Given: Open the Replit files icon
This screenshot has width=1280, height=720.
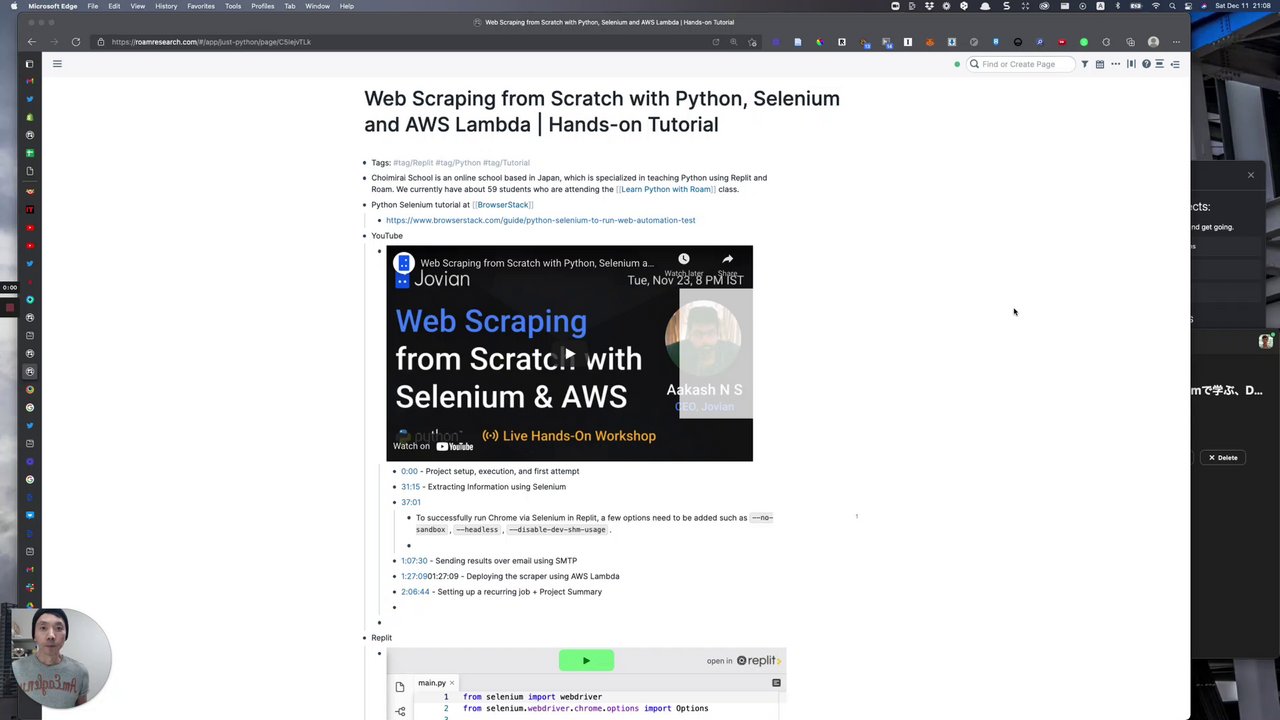Looking at the screenshot, I should [x=400, y=687].
